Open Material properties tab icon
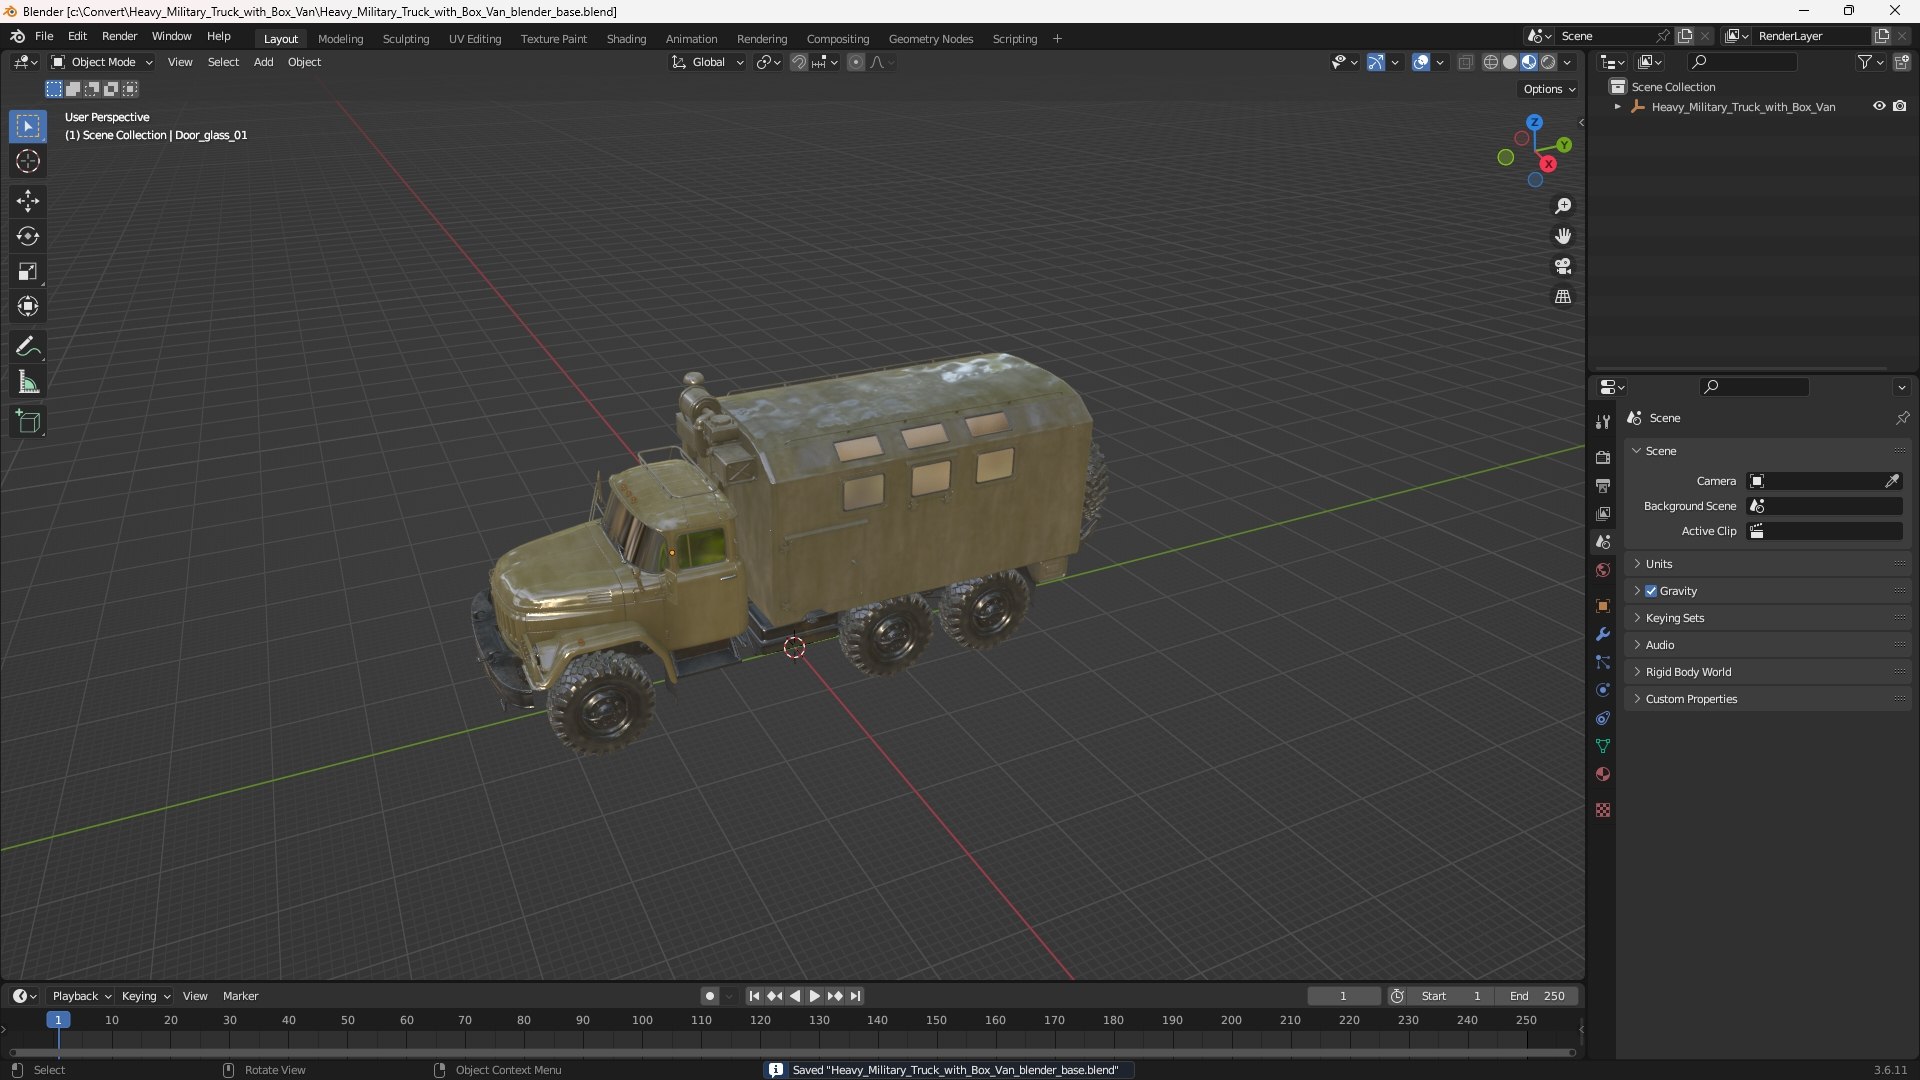The width and height of the screenshot is (1920, 1080). [x=1603, y=774]
